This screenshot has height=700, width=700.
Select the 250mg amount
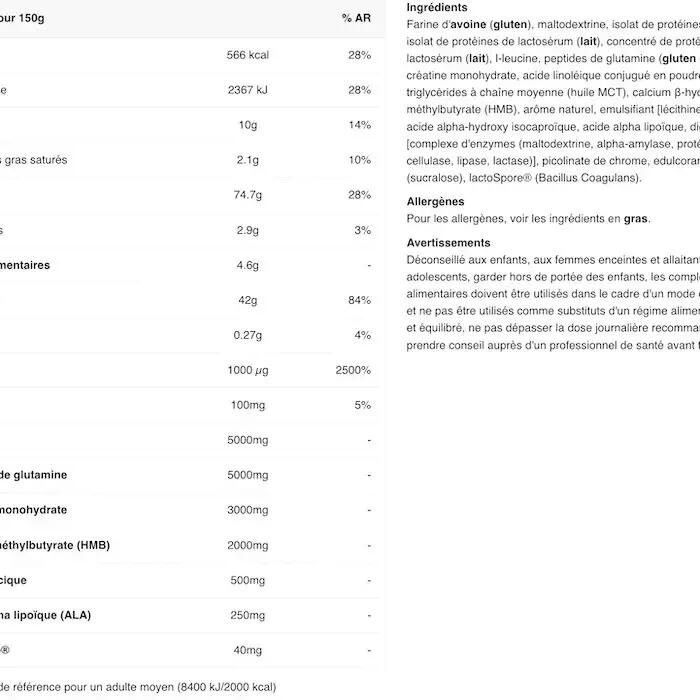pos(248,615)
